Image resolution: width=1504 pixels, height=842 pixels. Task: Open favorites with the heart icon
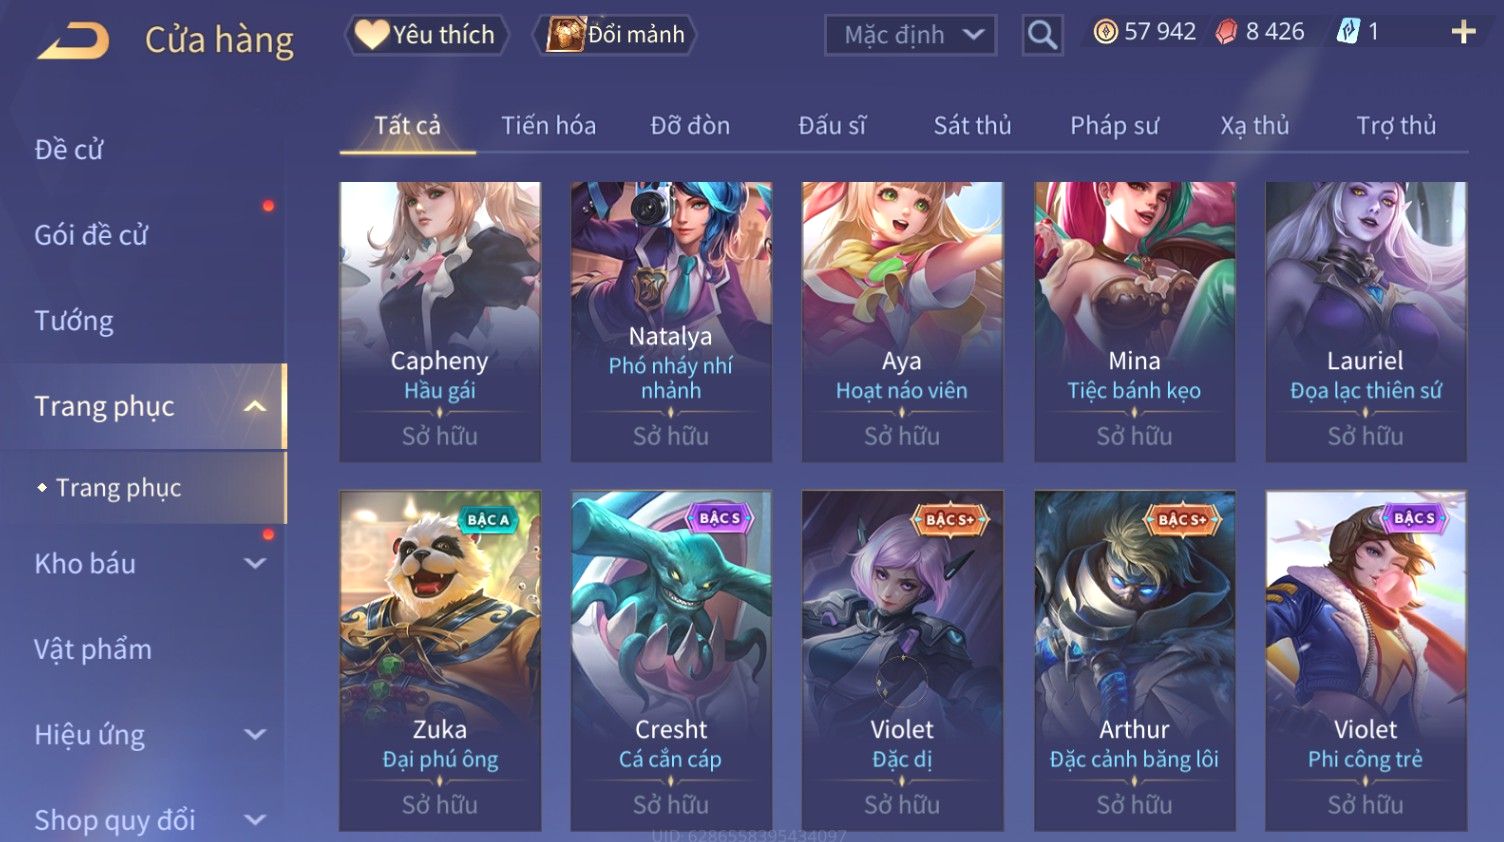point(372,35)
